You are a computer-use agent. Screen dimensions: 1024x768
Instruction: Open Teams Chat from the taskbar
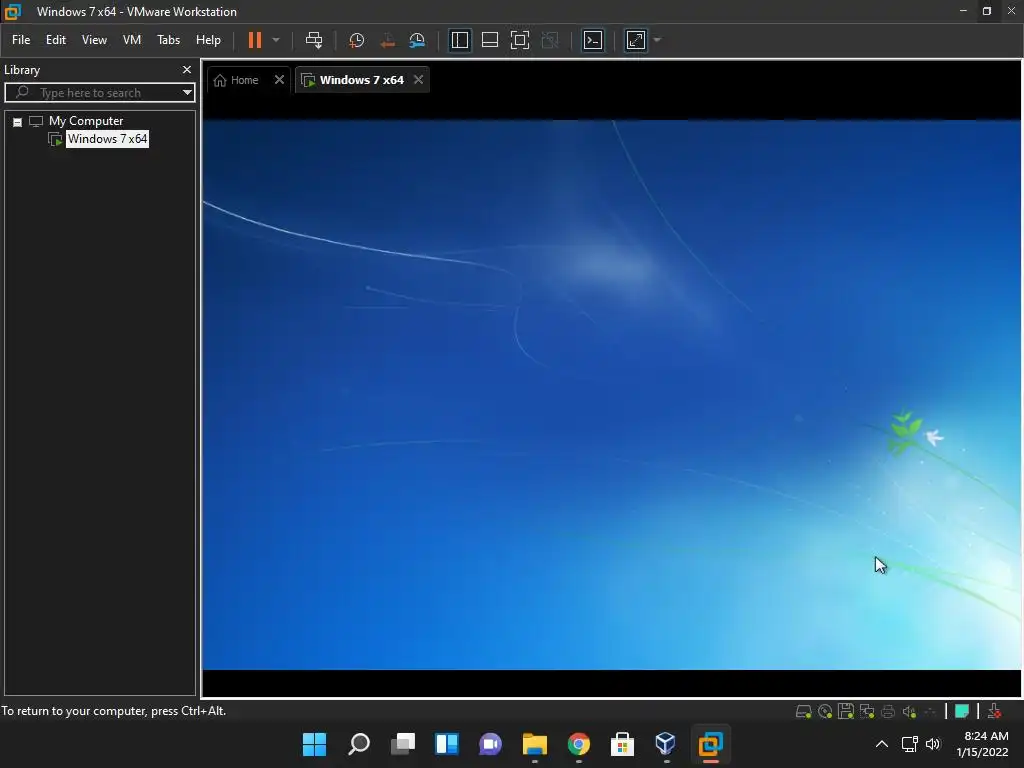tap(490, 744)
